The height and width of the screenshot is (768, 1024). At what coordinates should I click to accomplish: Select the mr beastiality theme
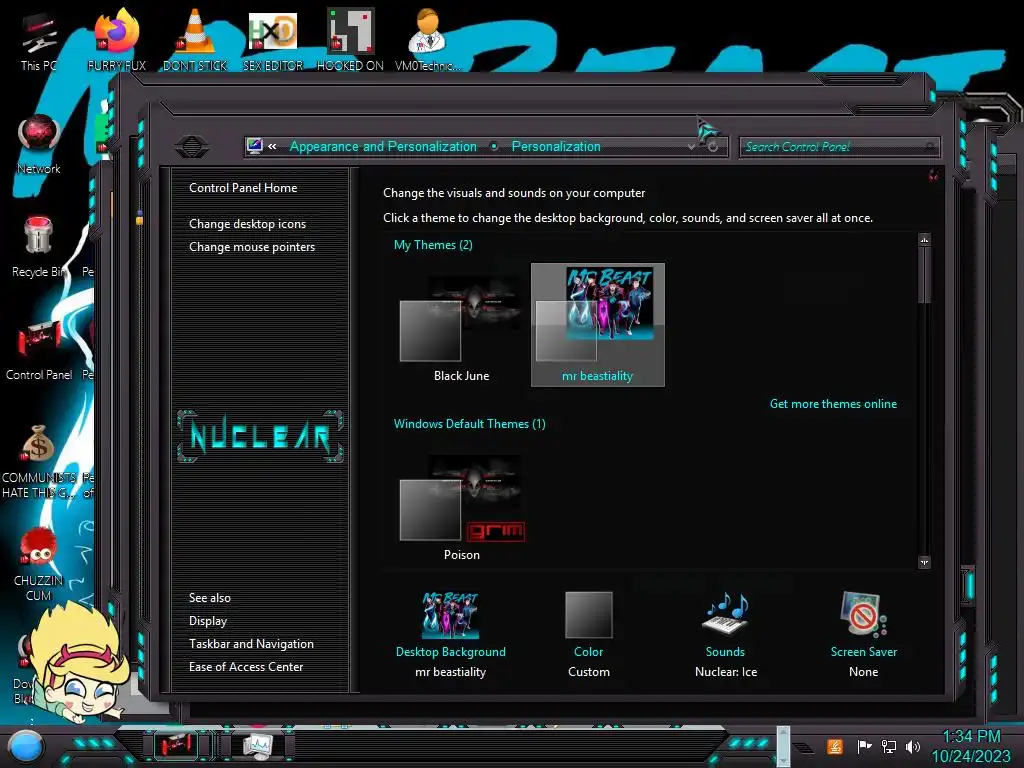[598, 325]
